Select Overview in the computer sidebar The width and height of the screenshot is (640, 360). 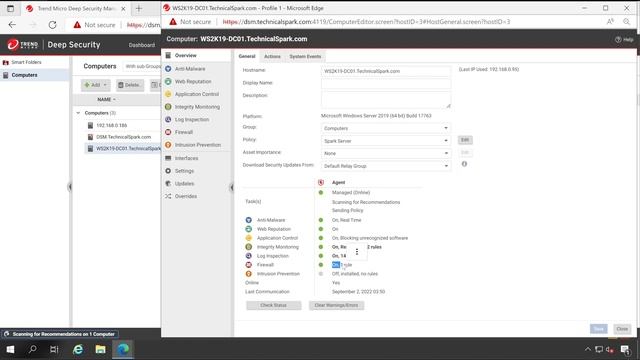tap(185, 56)
